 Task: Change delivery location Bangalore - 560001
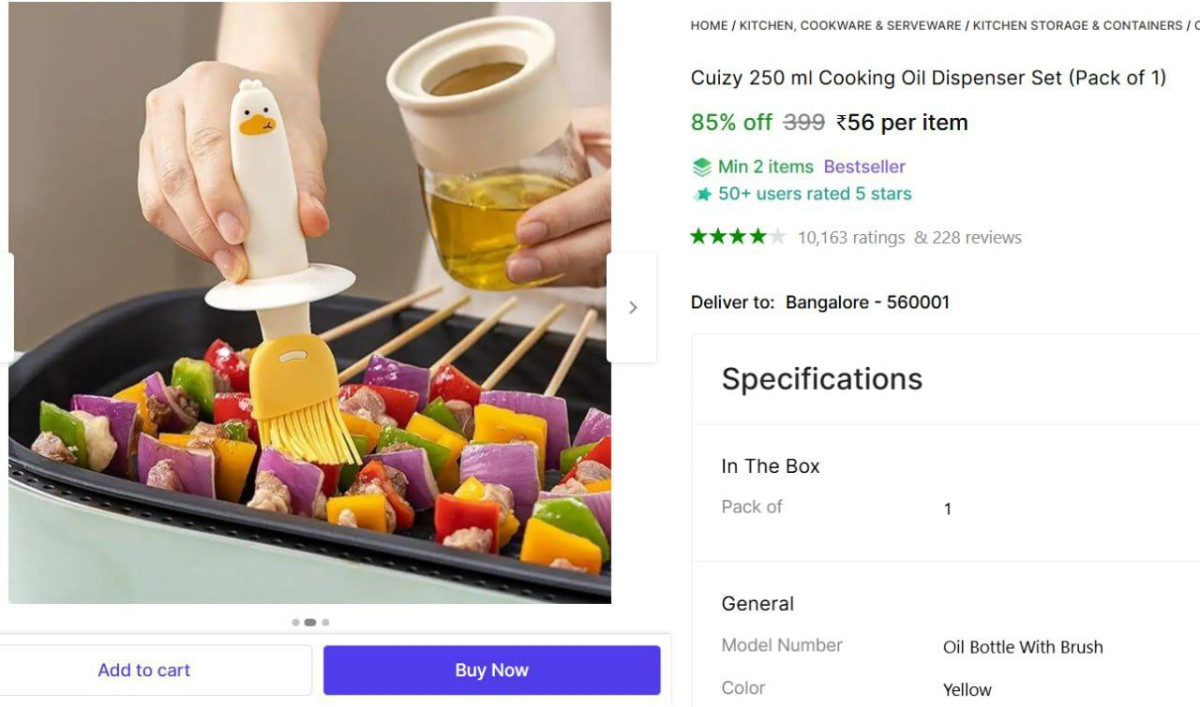[x=867, y=302]
